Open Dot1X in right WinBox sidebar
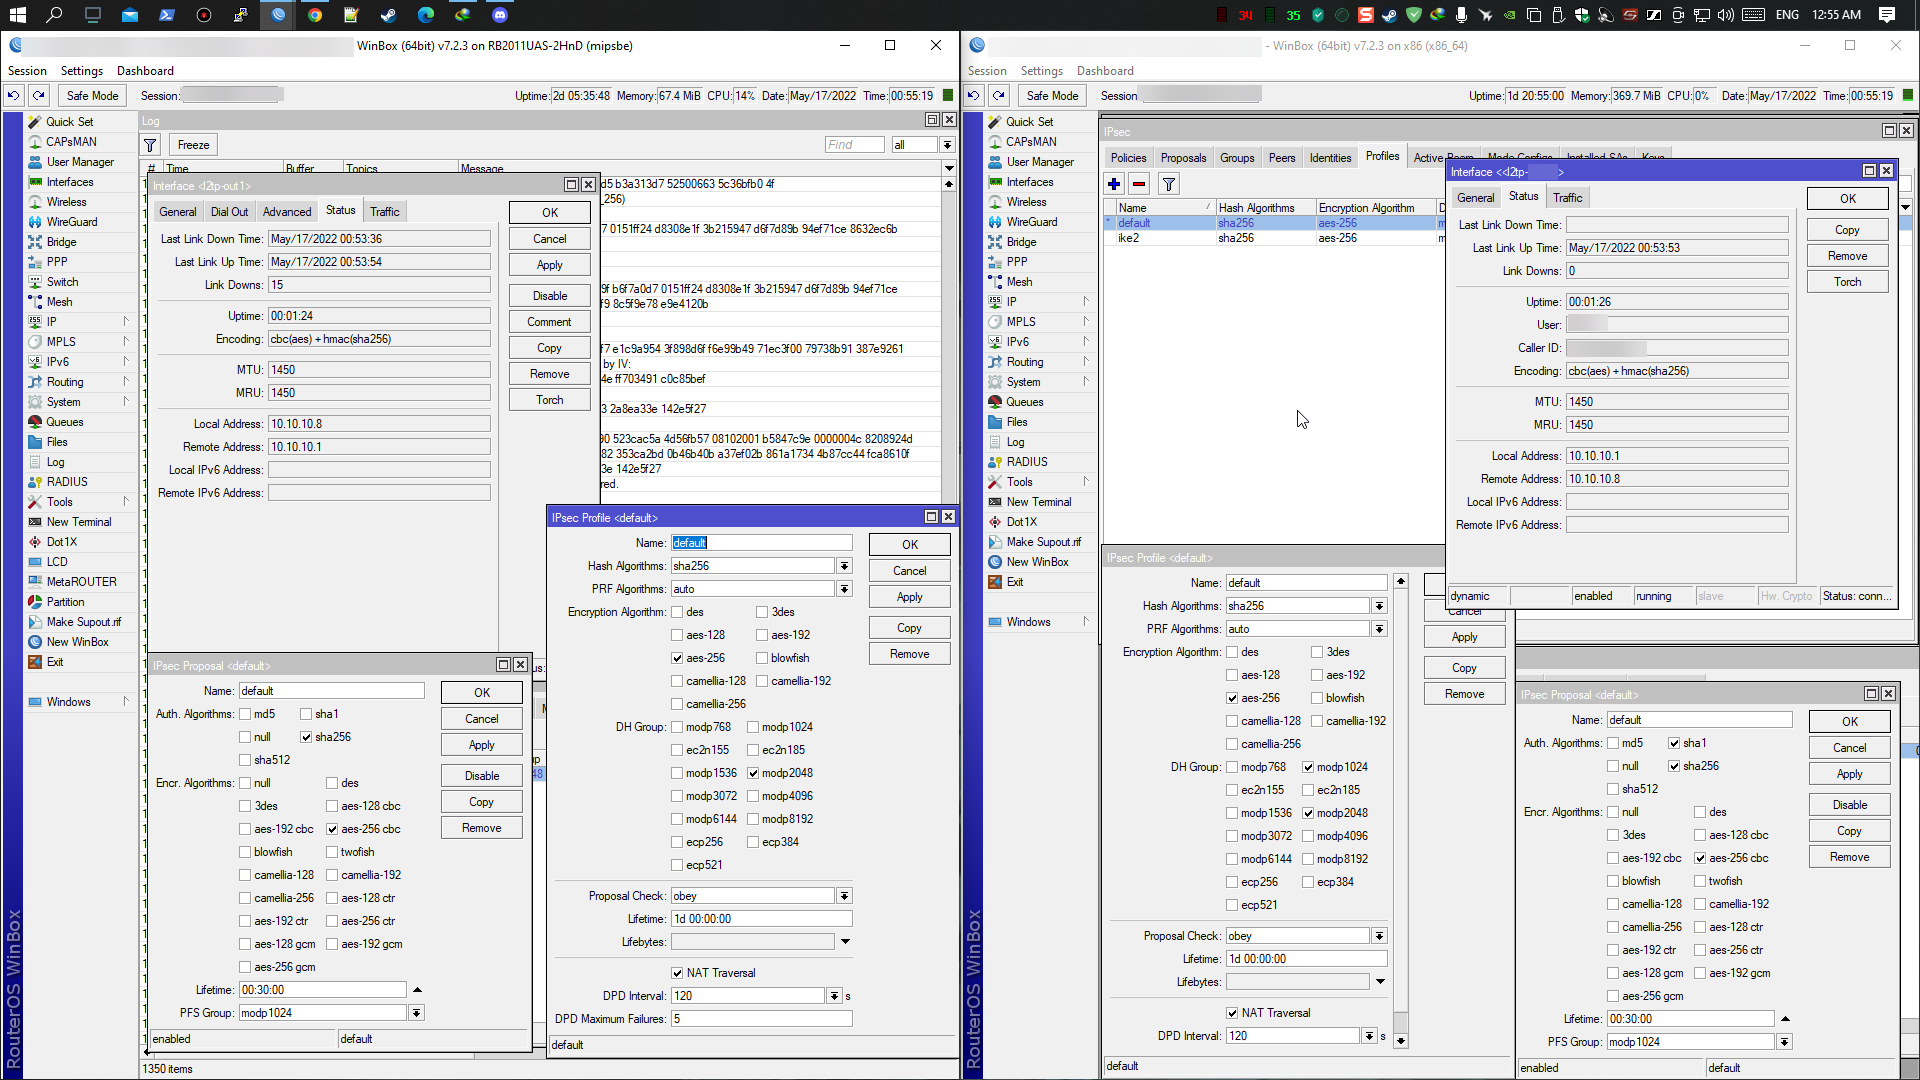The height and width of the screenshot is (1080, 1920). 1021,522
